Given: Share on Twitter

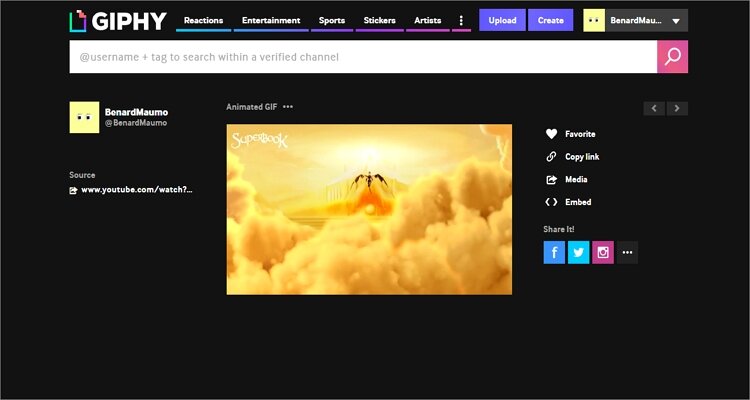Looking at the screenshot, I should click(579, 252).
